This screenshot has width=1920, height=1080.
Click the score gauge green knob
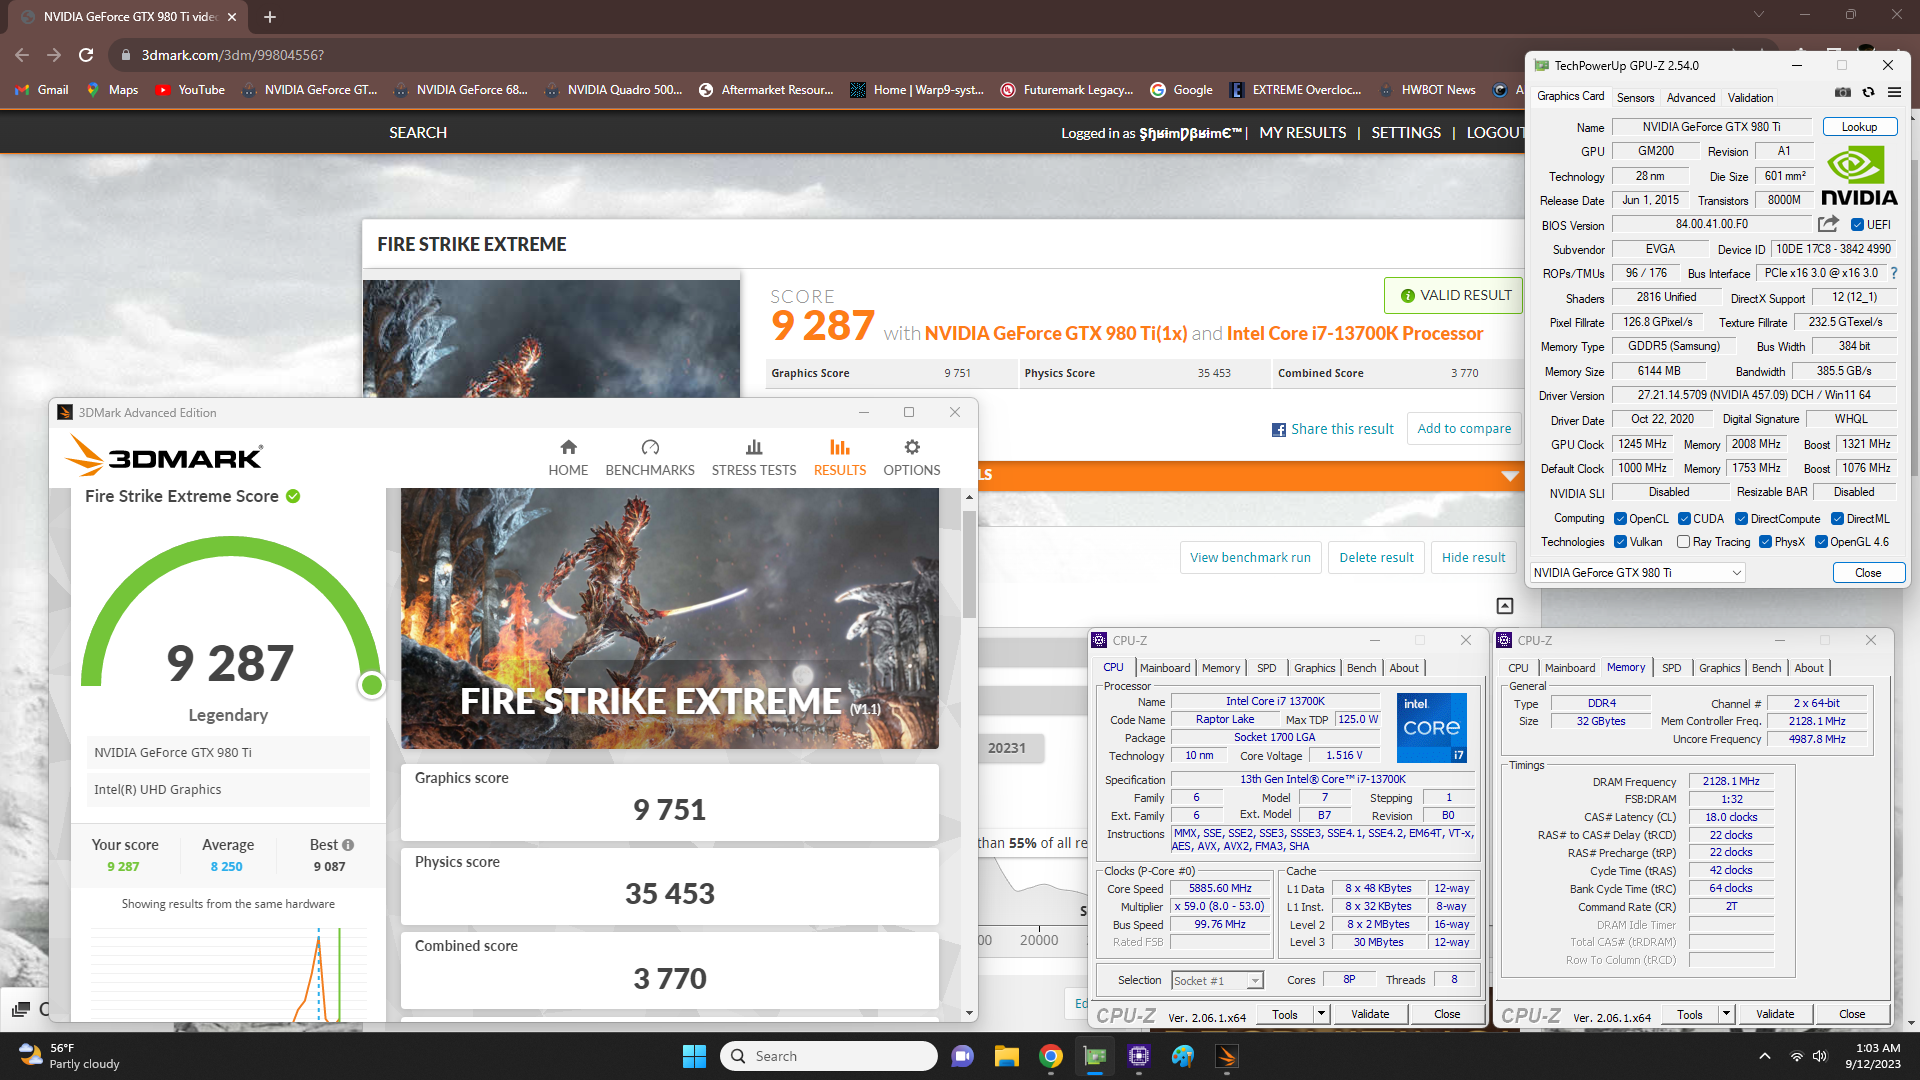click(x=372, y=685)
